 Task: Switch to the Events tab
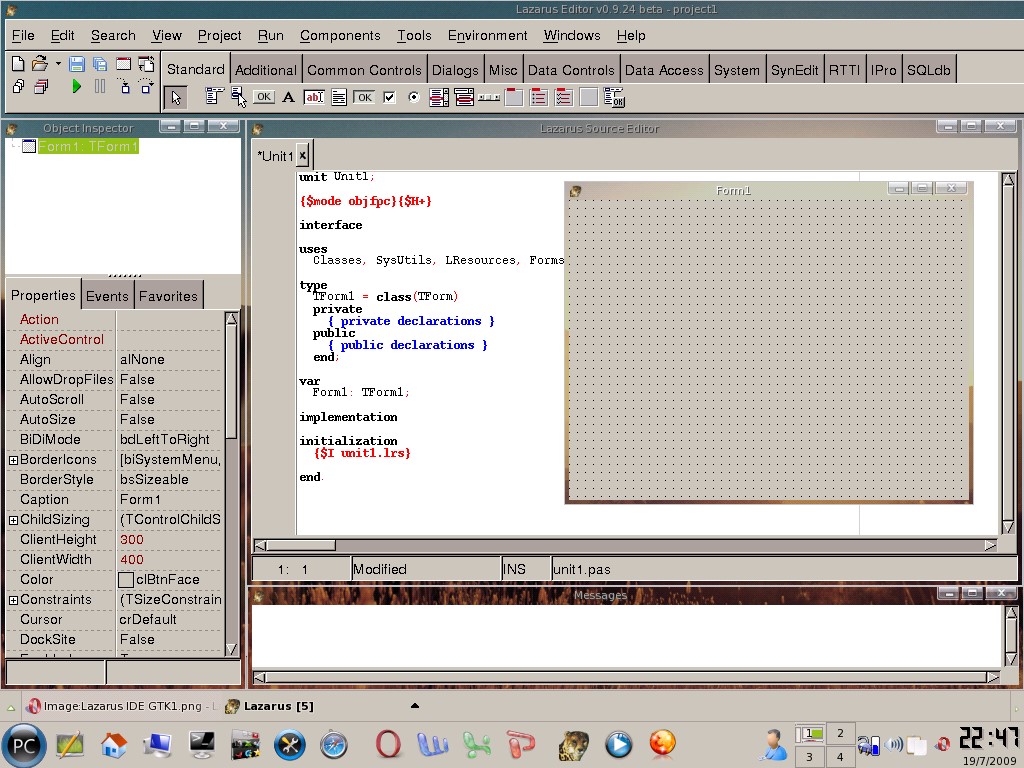[x=107, y=296]
